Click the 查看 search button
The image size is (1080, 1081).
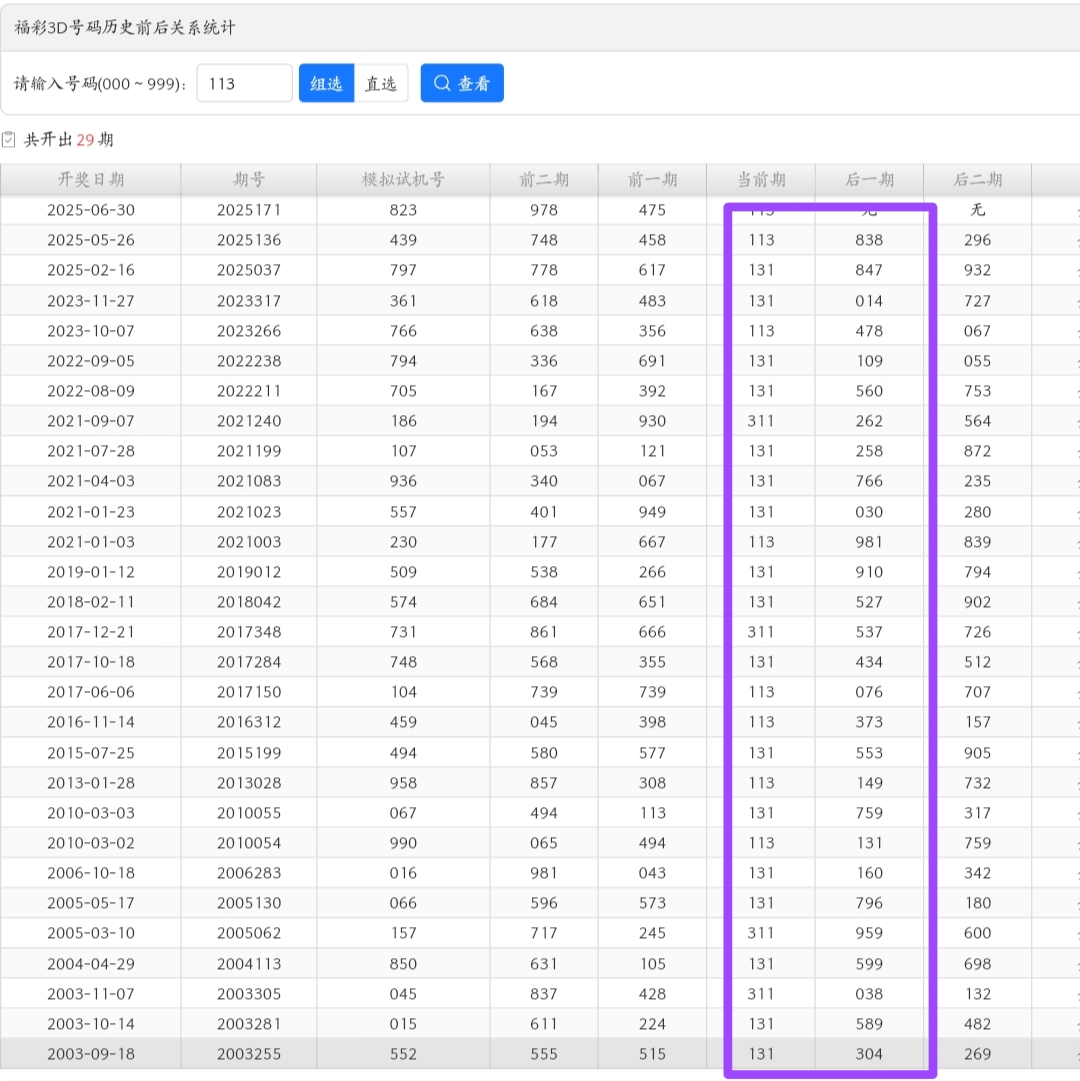coord(462,83)
